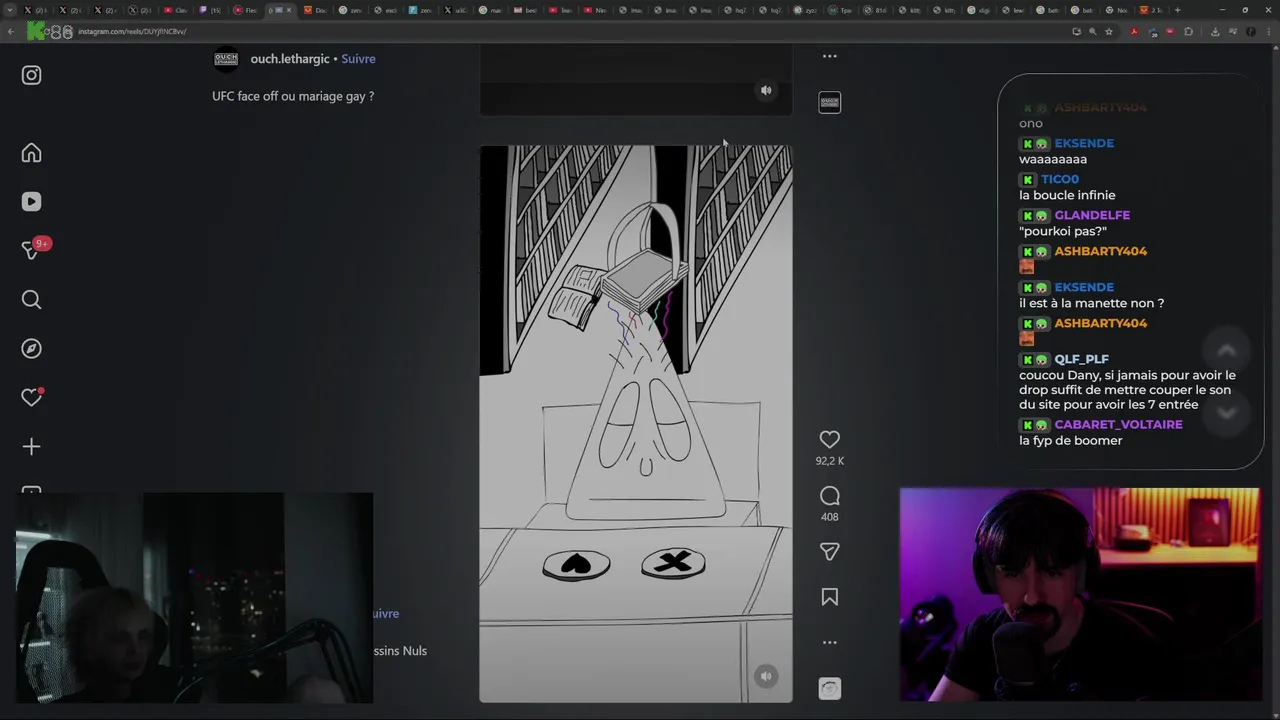Open the Notifications heart in sidebar

click(31, 397)
